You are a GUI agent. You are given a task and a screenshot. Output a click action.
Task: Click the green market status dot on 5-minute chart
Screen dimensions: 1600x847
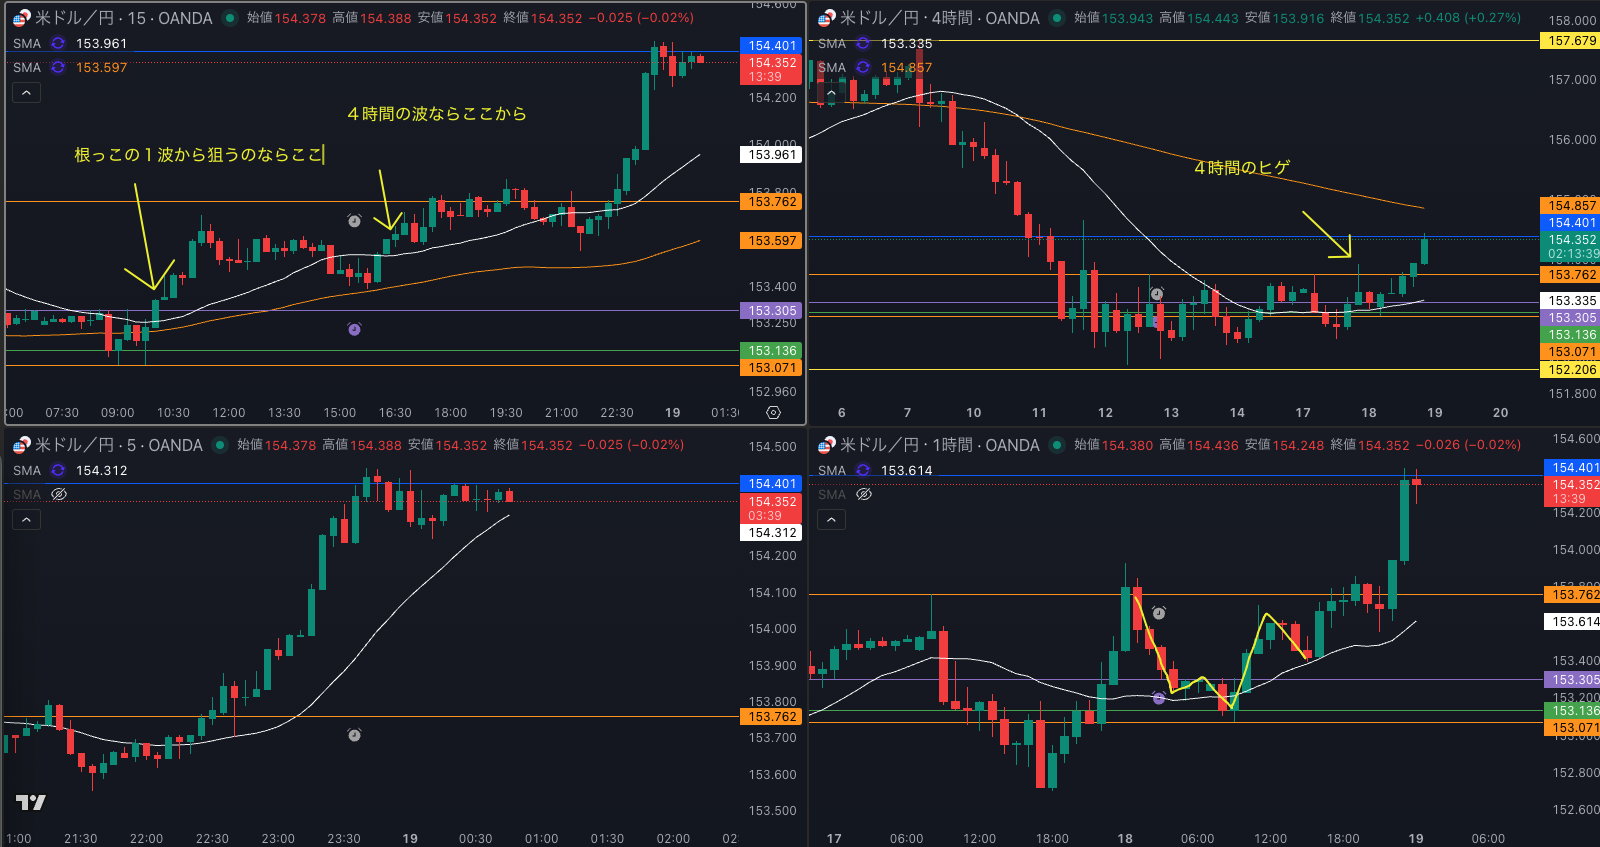(220, 445)
